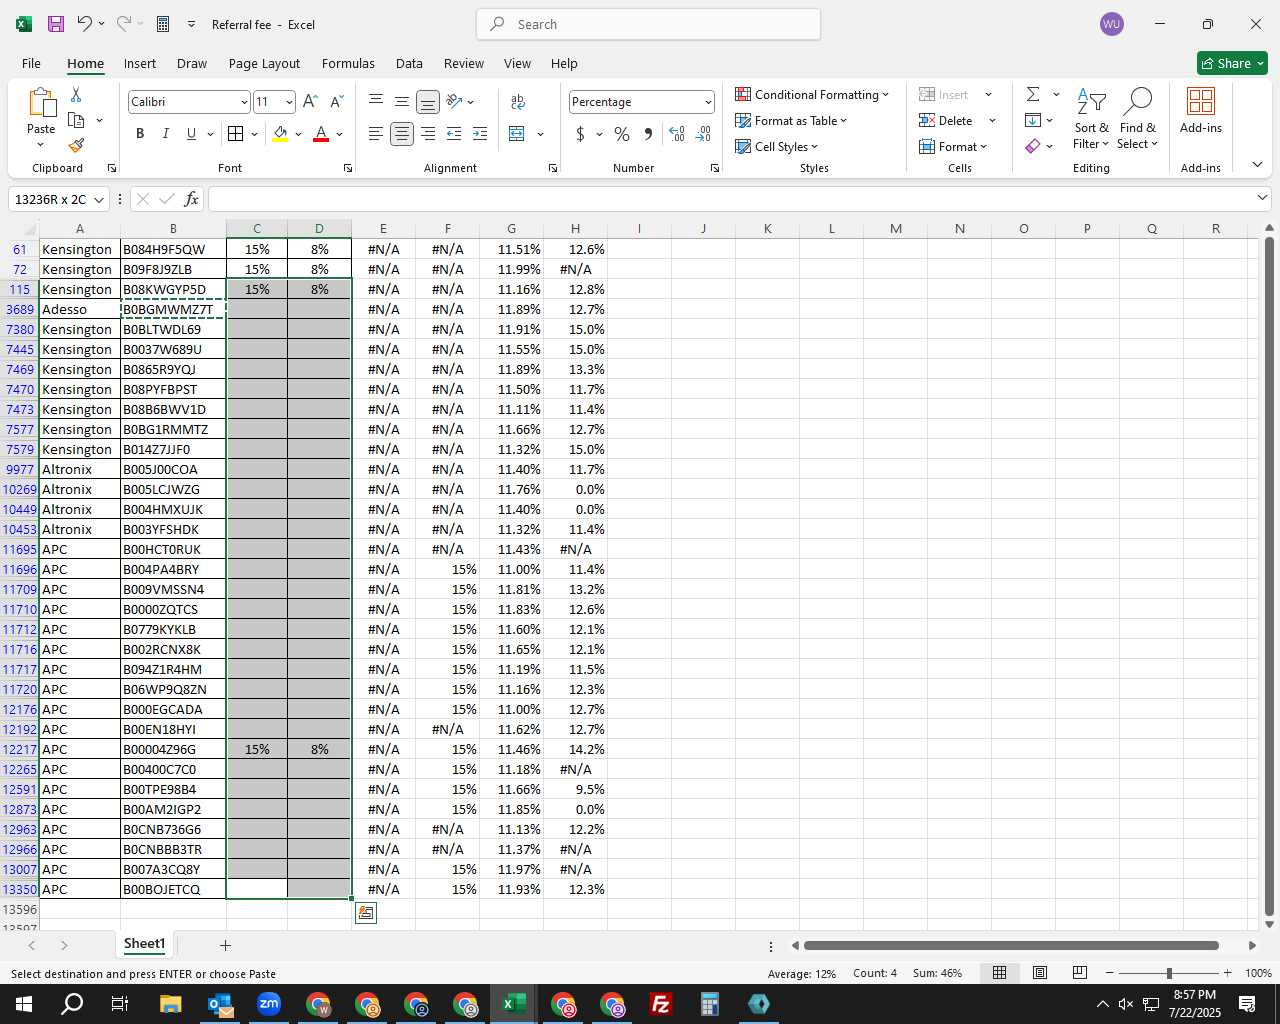Toggle Underline formatting
Image resolution: width=1280 pixels, height=1024 pixels.
pyautogui.click(x=191, y=134)
